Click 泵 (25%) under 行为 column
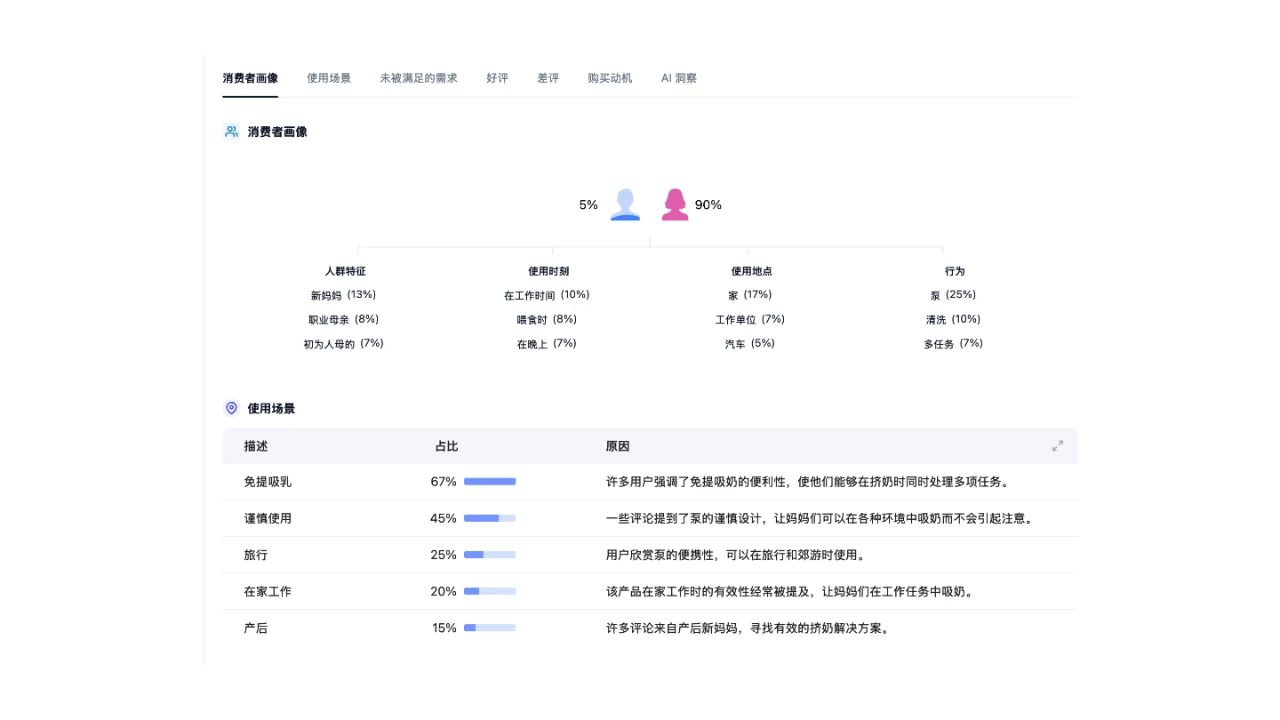The height and width of the screenshot is (720, 1280). (x=953, y=294)
